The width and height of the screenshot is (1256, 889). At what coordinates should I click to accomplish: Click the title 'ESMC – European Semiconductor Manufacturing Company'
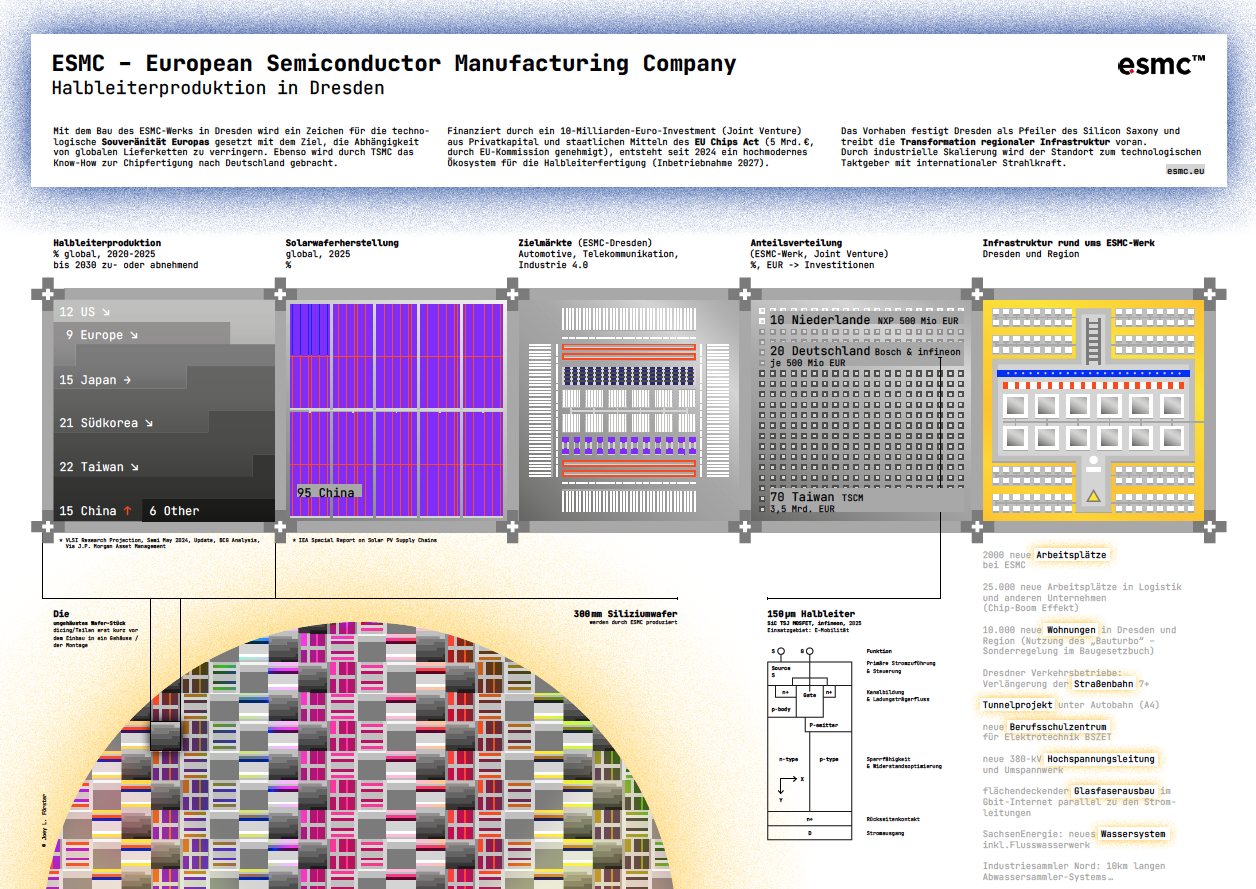(x=394, y=64)
